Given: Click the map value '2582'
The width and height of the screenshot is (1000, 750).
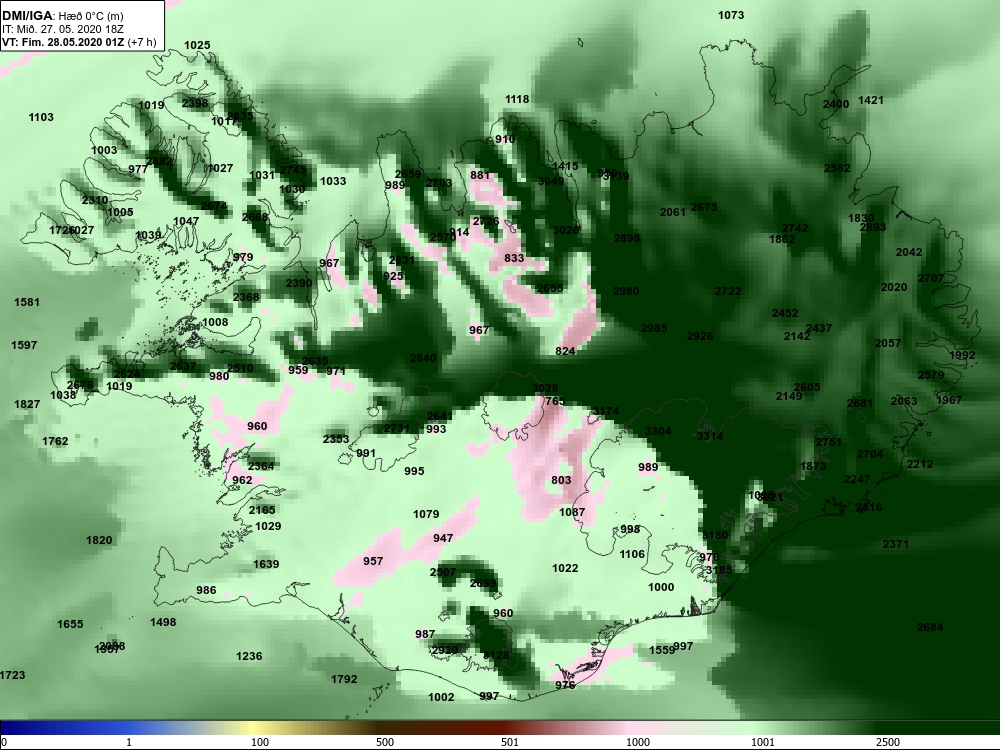Looking at the screenshot, I should 837,168.
